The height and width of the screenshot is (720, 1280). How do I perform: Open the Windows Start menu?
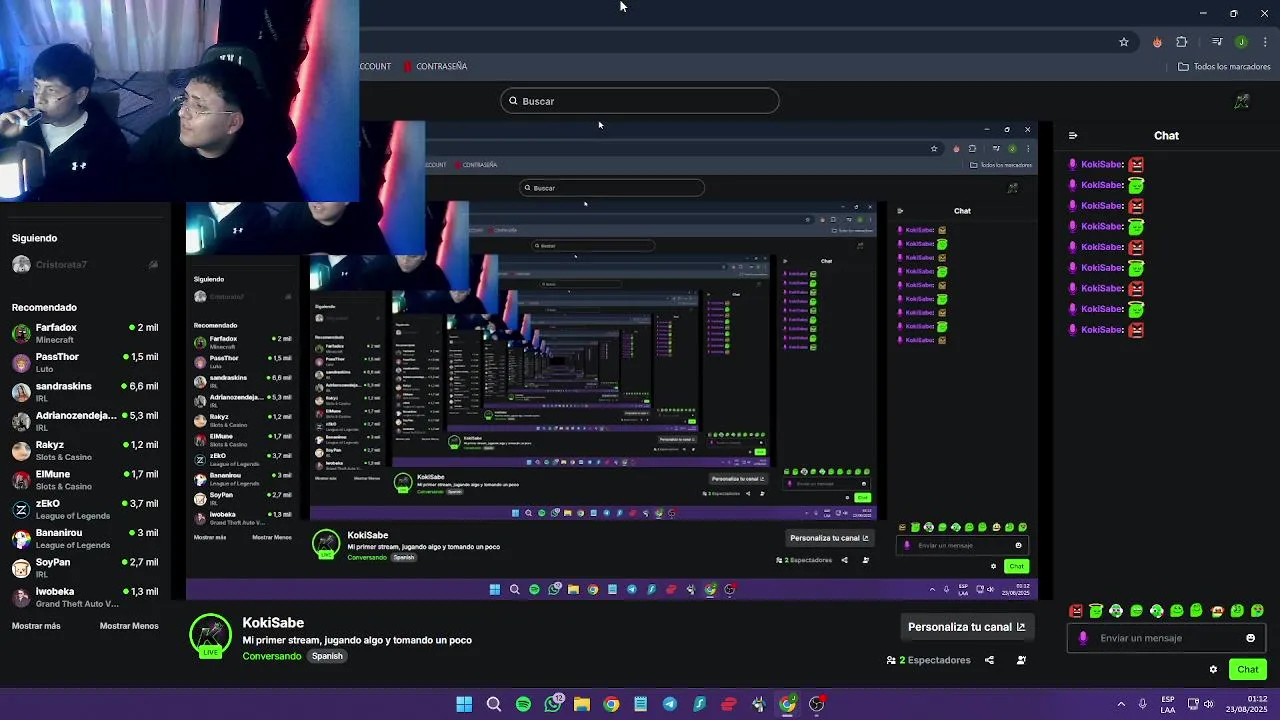(464, 704)
